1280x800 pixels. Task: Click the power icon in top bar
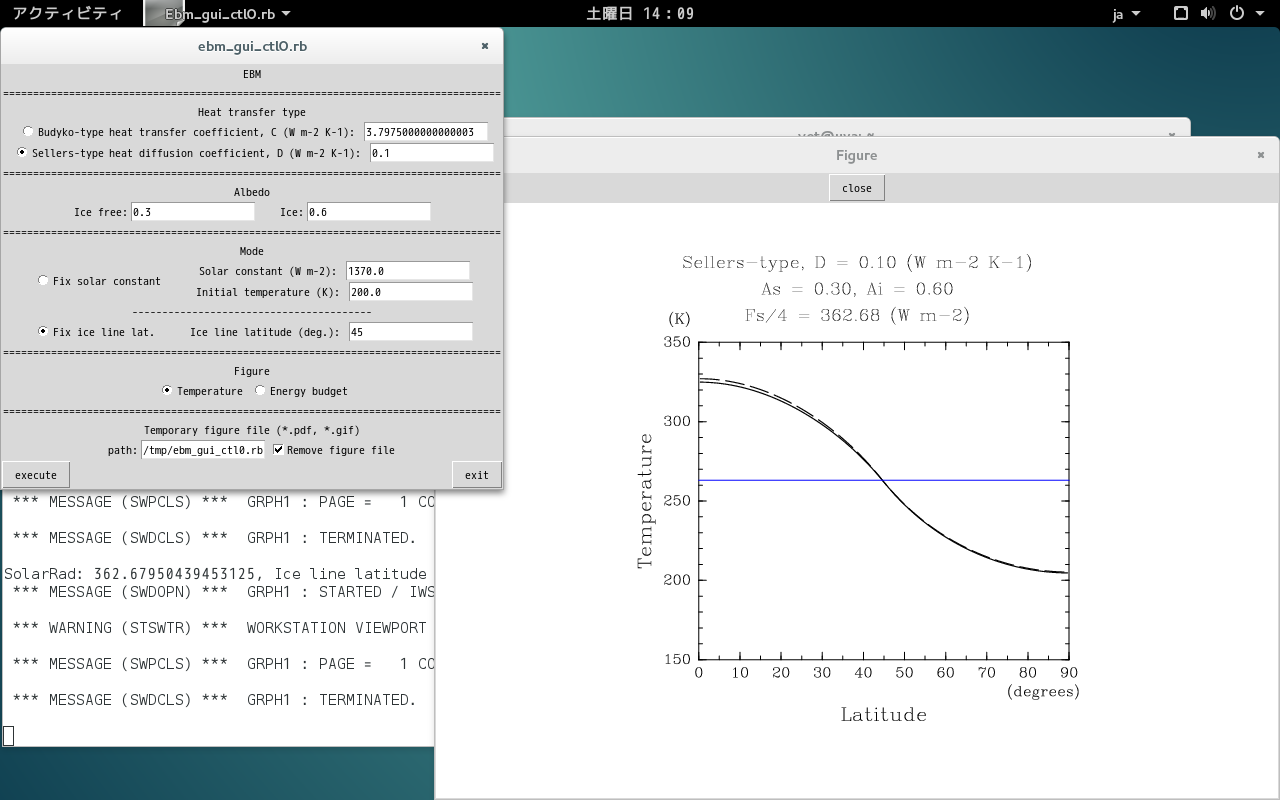pyautogui.click(x=1236, y=14)
